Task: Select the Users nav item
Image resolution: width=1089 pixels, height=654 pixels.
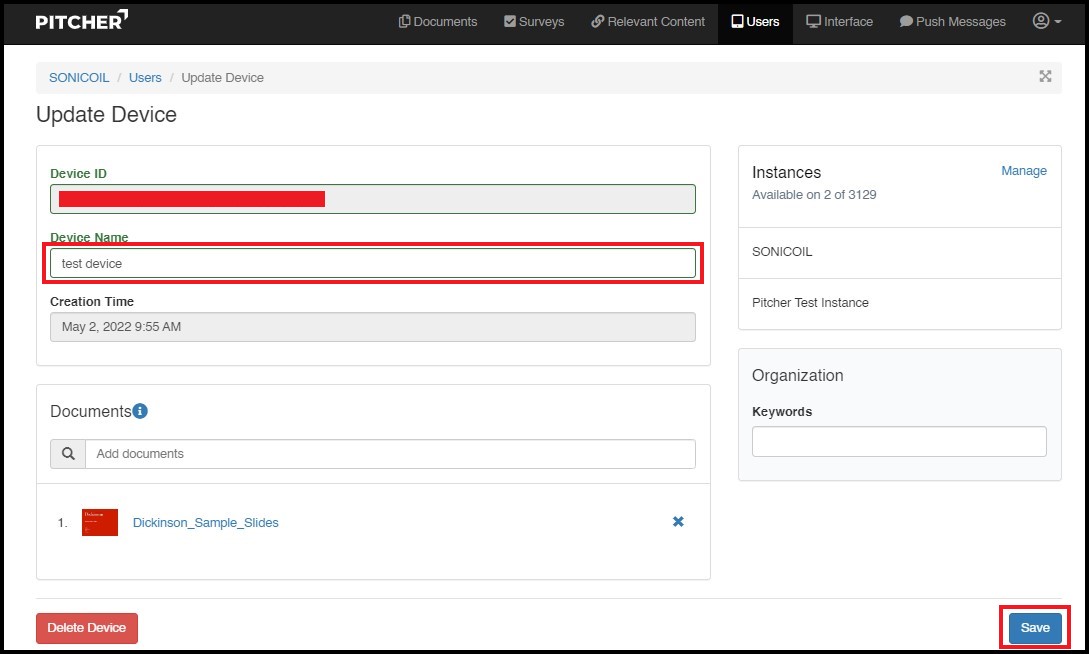Action: [755, 22]
